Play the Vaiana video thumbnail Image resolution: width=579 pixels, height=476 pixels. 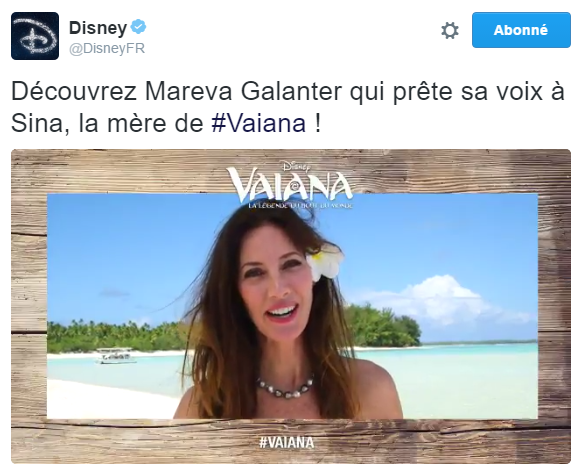click(x=291, y=306)
